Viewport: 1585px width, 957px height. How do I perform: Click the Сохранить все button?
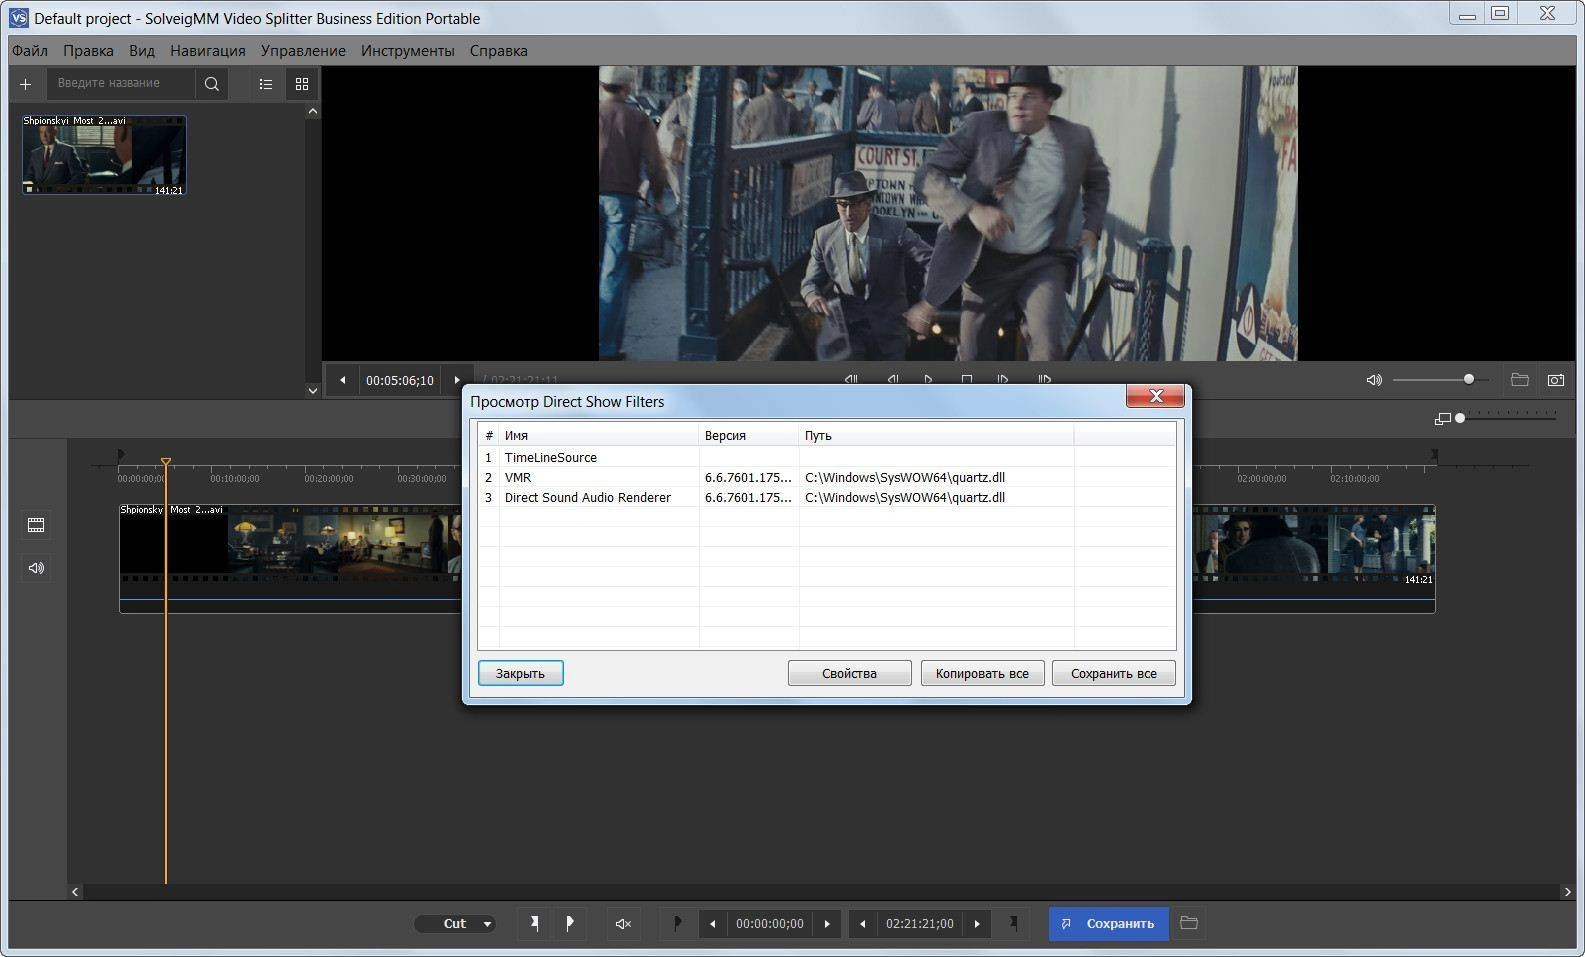(1113, 673)
